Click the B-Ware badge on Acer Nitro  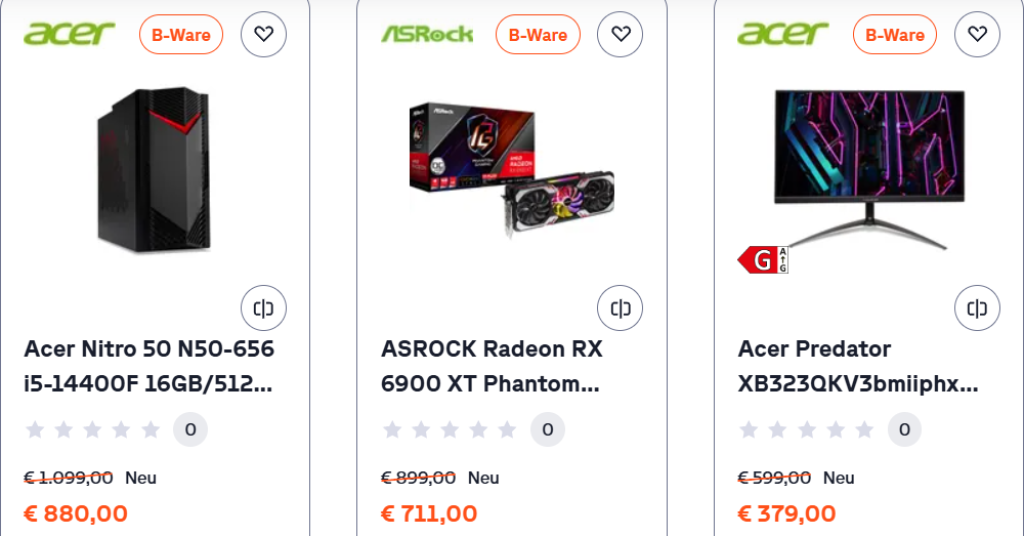181,35
